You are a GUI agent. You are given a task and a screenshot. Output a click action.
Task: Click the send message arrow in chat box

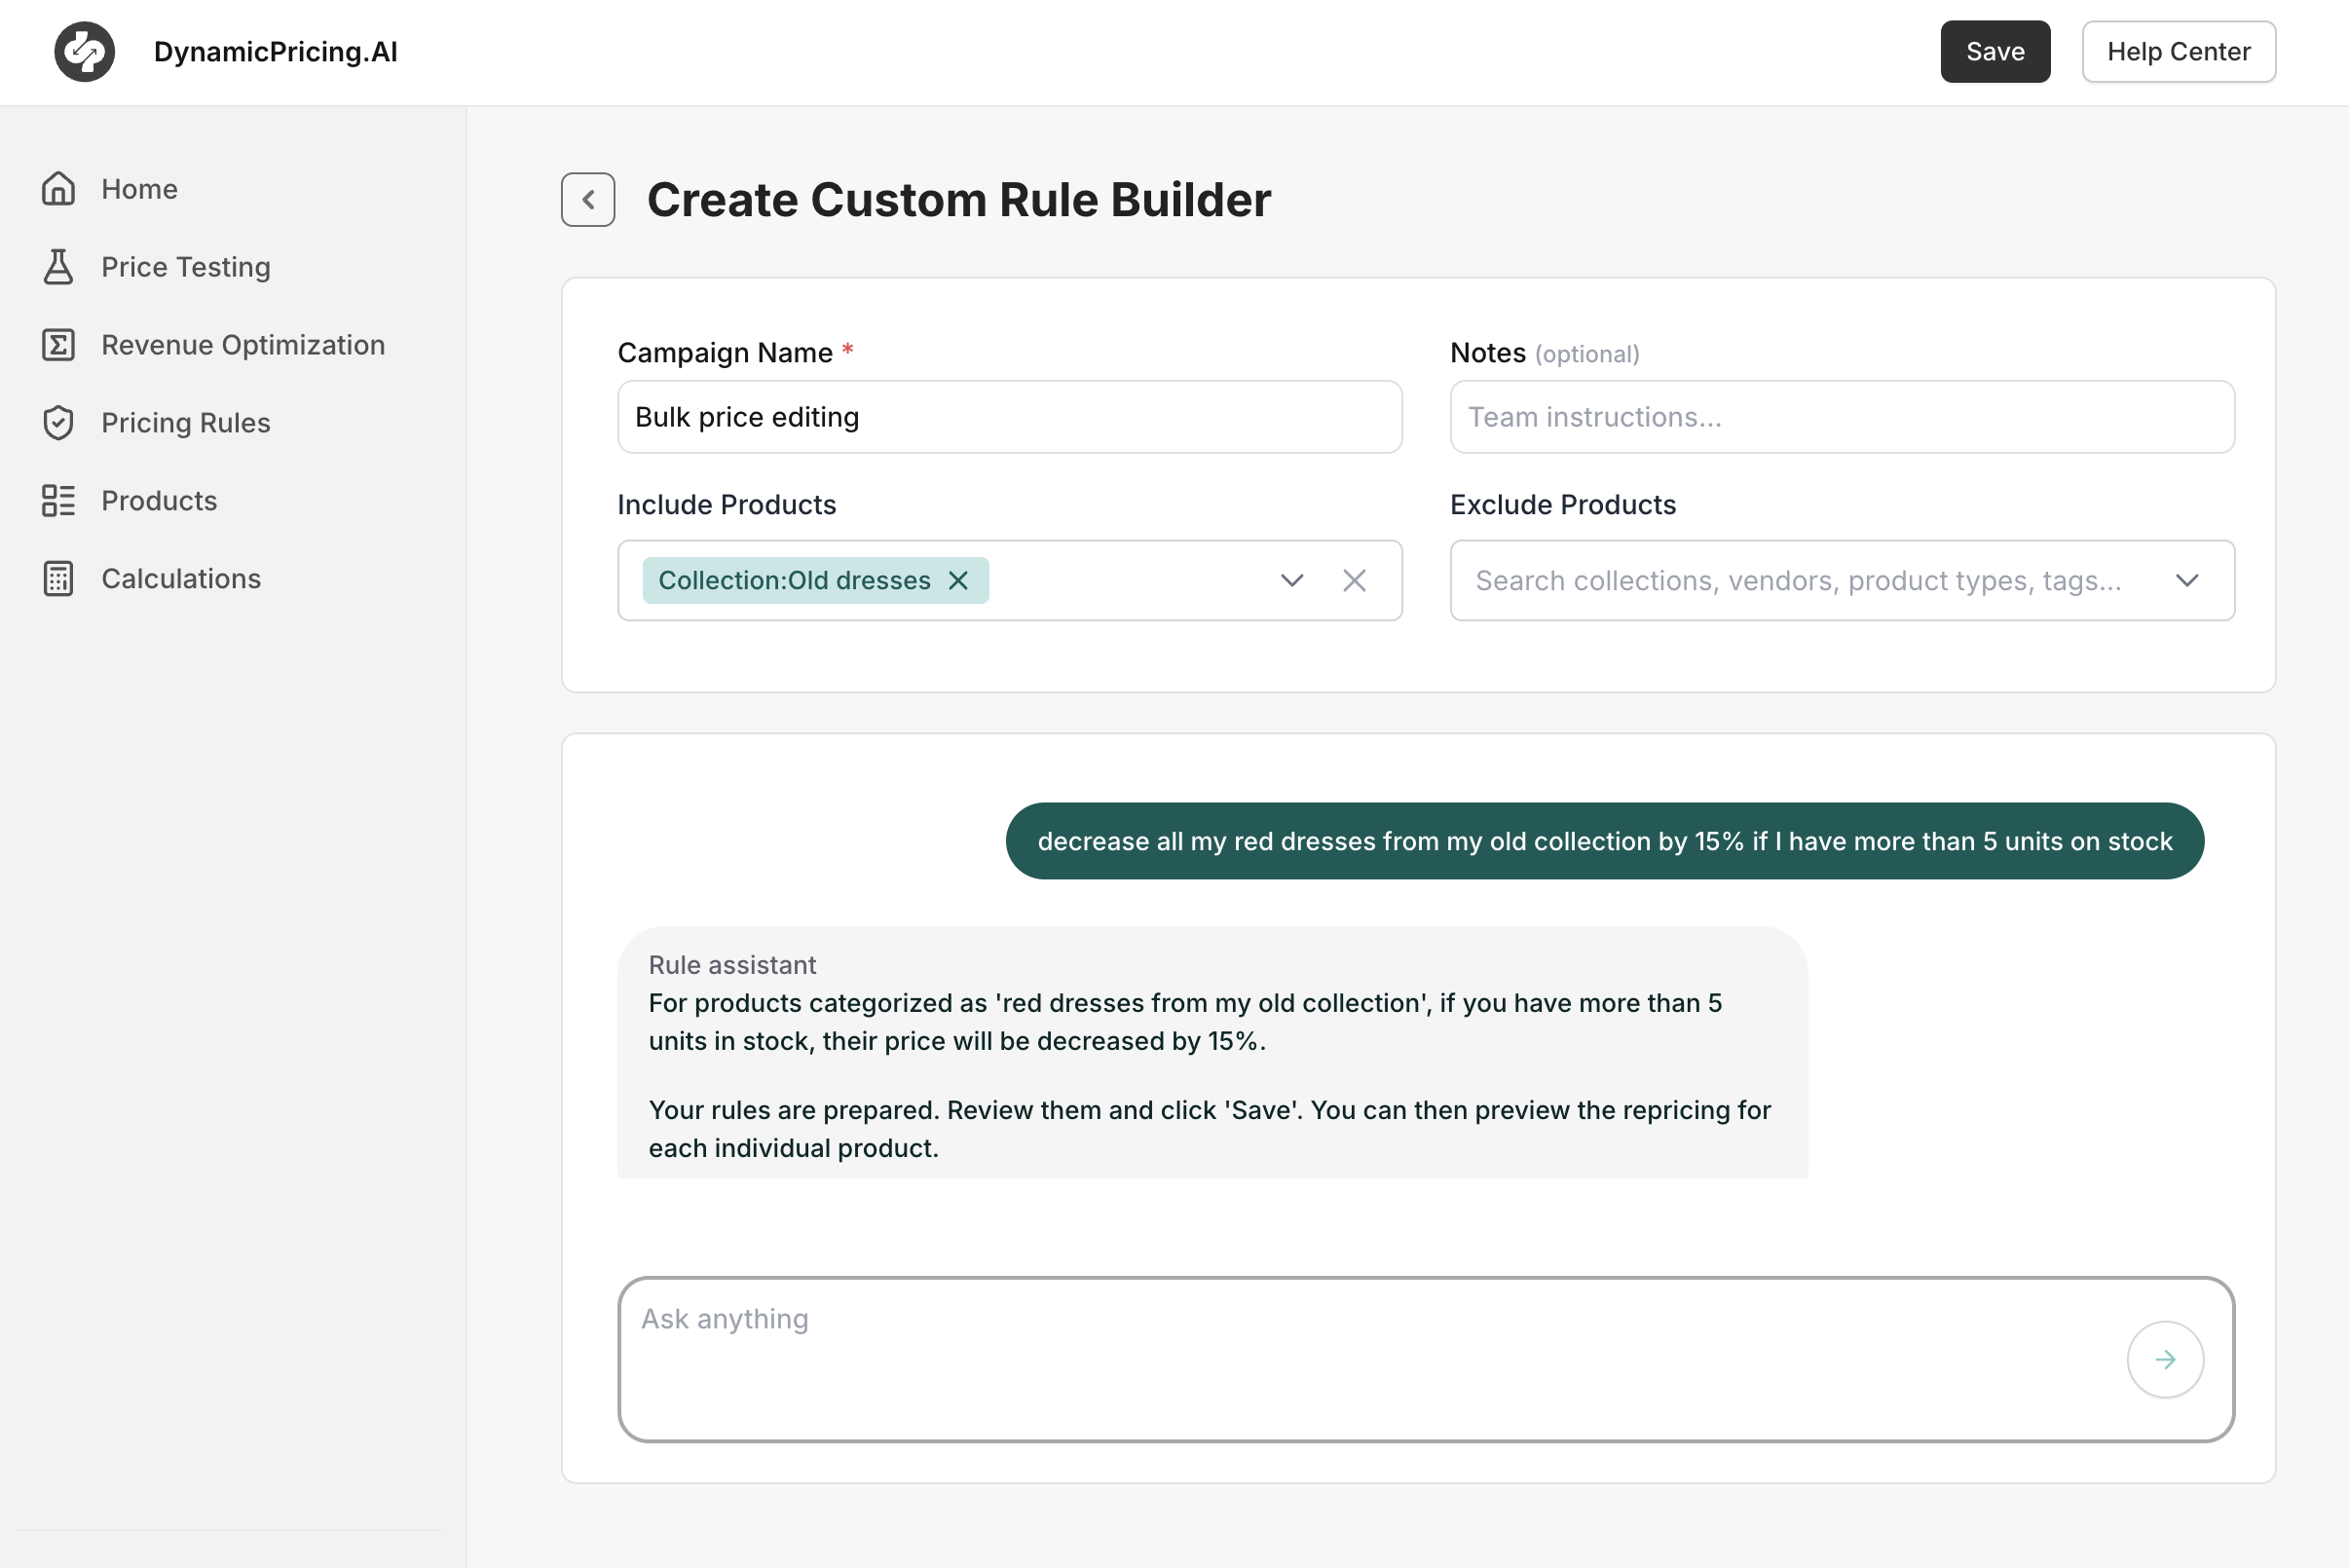(x=2165, y=1359)
